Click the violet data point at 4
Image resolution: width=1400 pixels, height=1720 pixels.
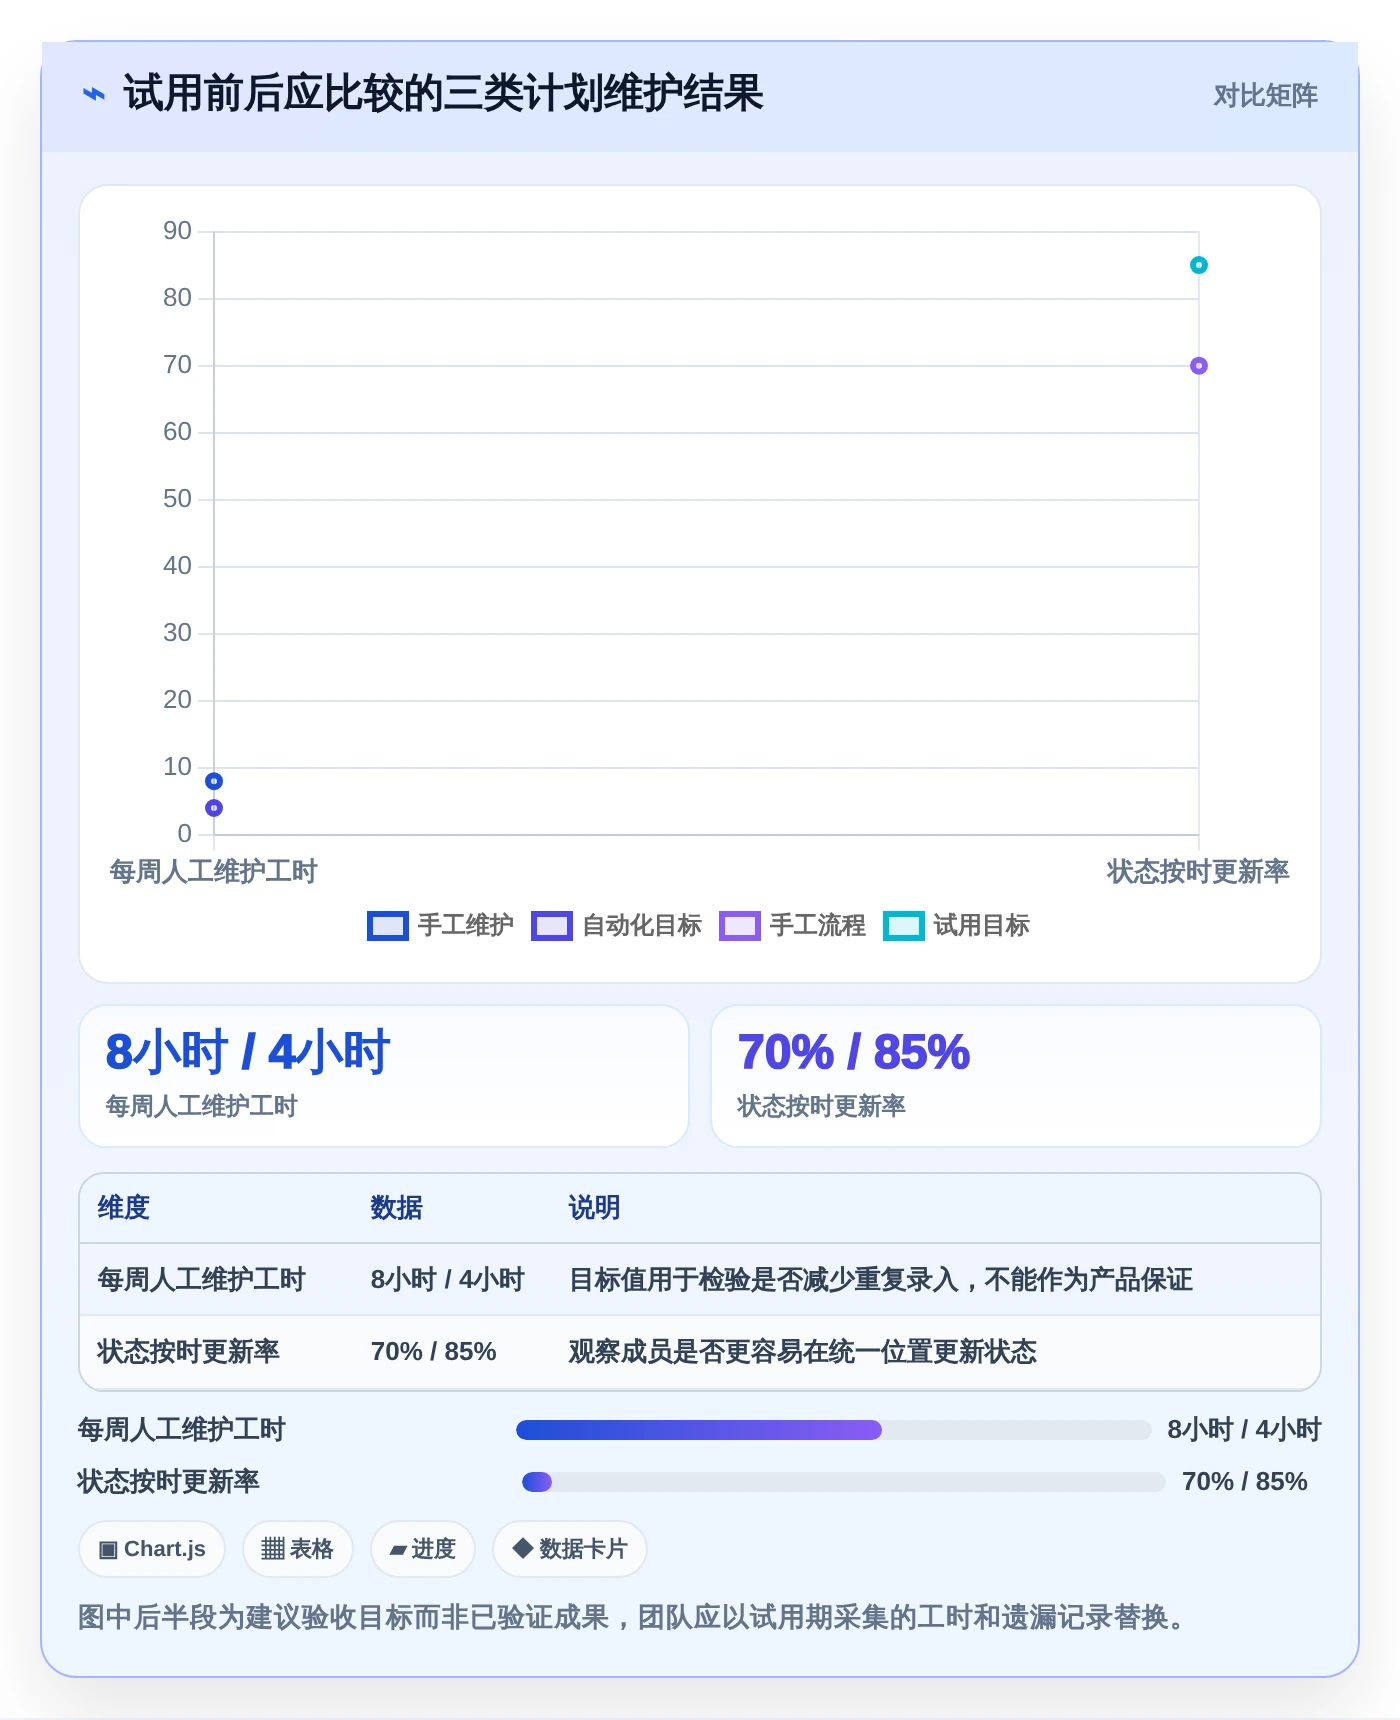pyautogui.click(x=214, y=808)
